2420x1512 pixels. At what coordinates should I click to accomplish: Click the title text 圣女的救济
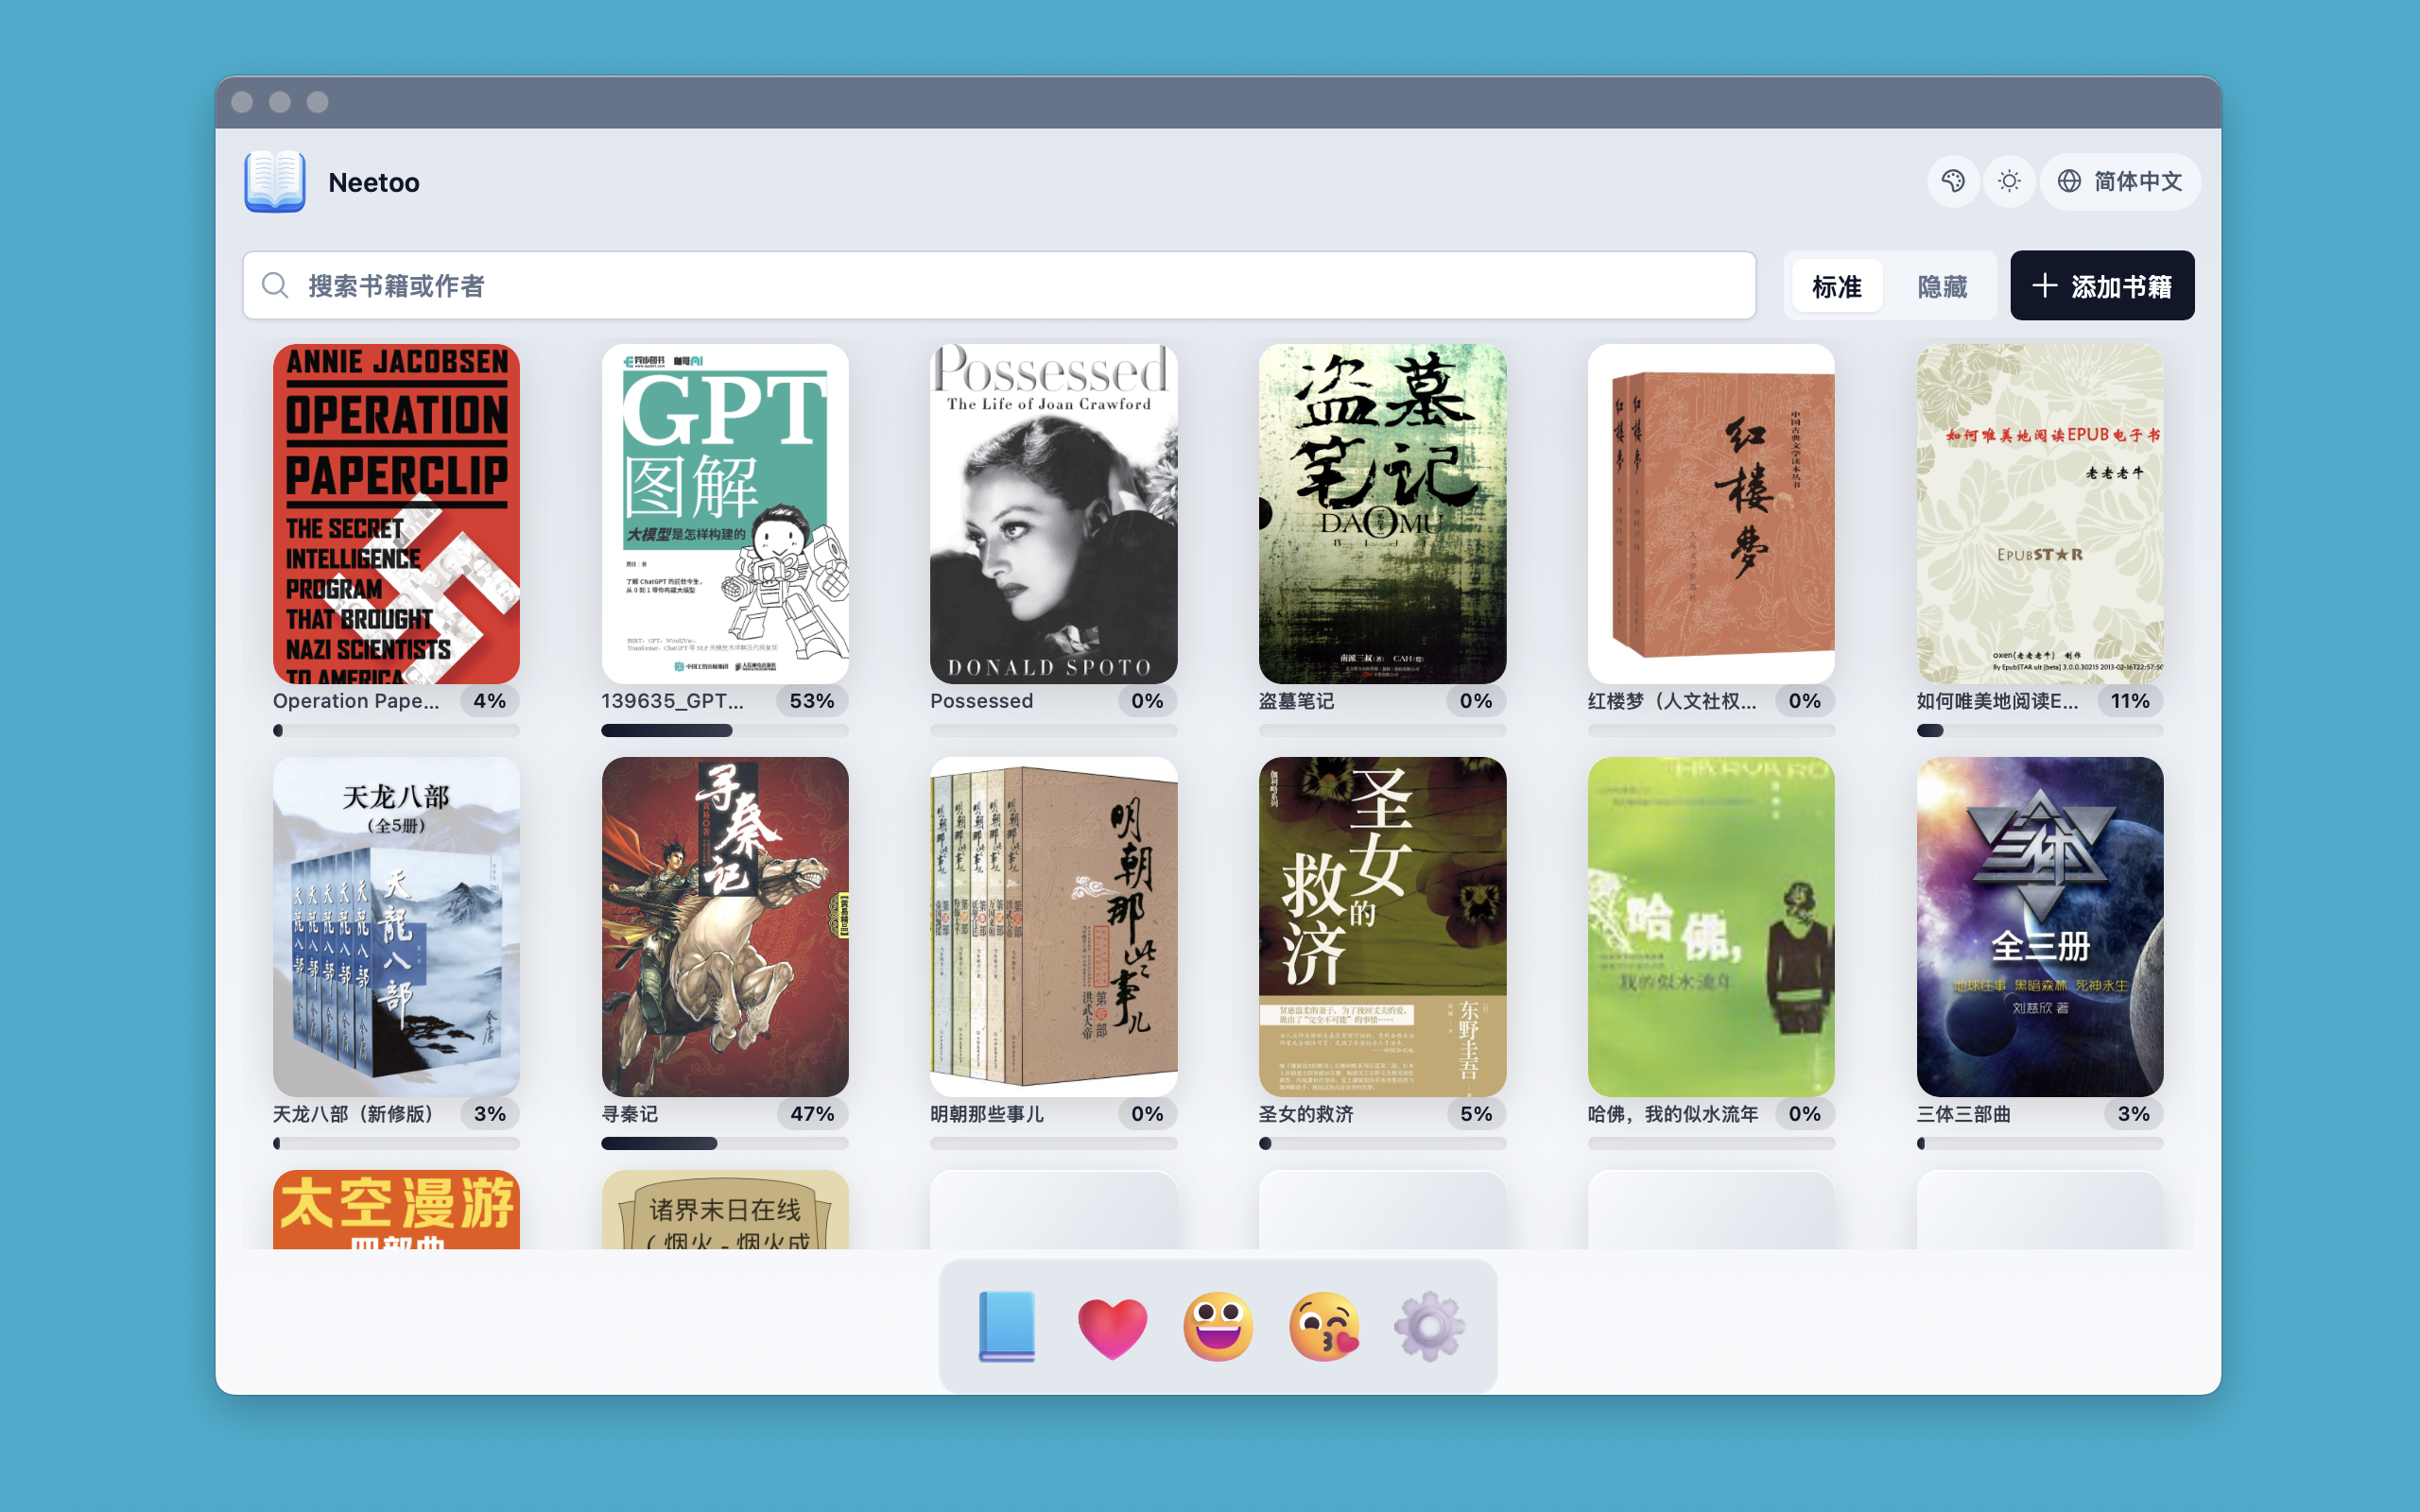pos(1306,1114)
